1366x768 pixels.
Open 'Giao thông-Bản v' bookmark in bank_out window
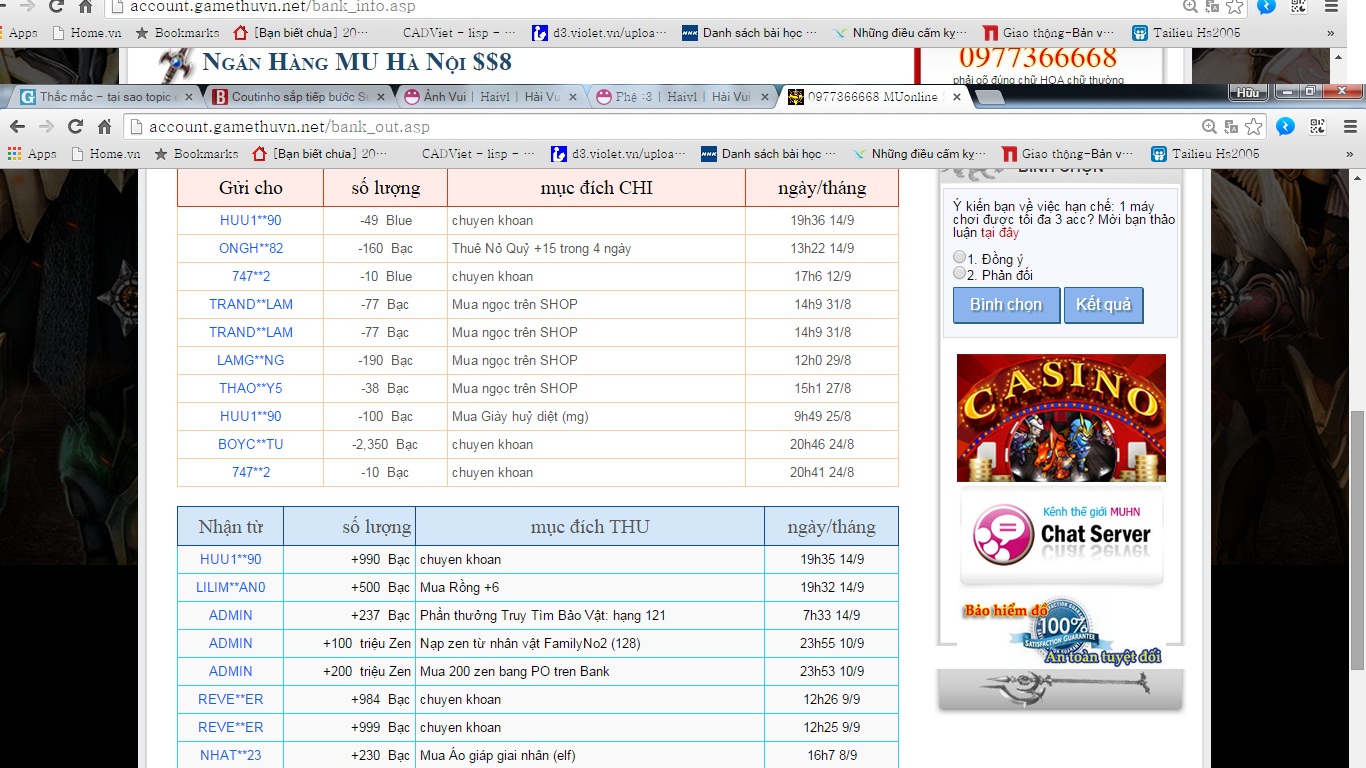point(1068,154)
